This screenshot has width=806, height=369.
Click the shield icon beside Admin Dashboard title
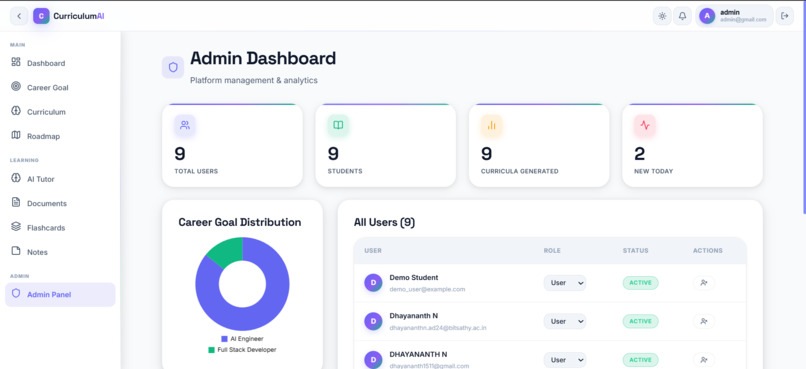pos(173,67)
